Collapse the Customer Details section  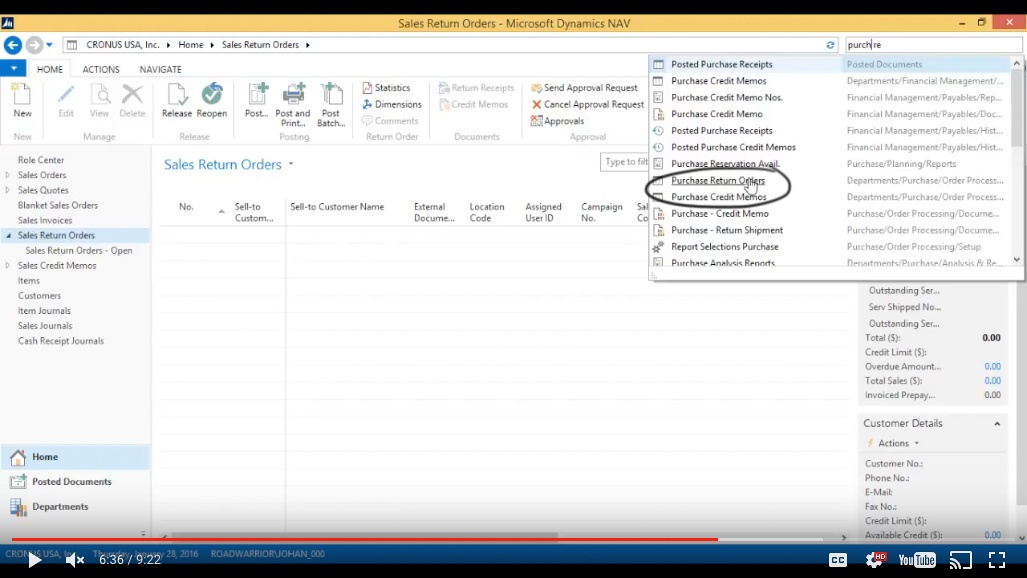coord(997,424)
